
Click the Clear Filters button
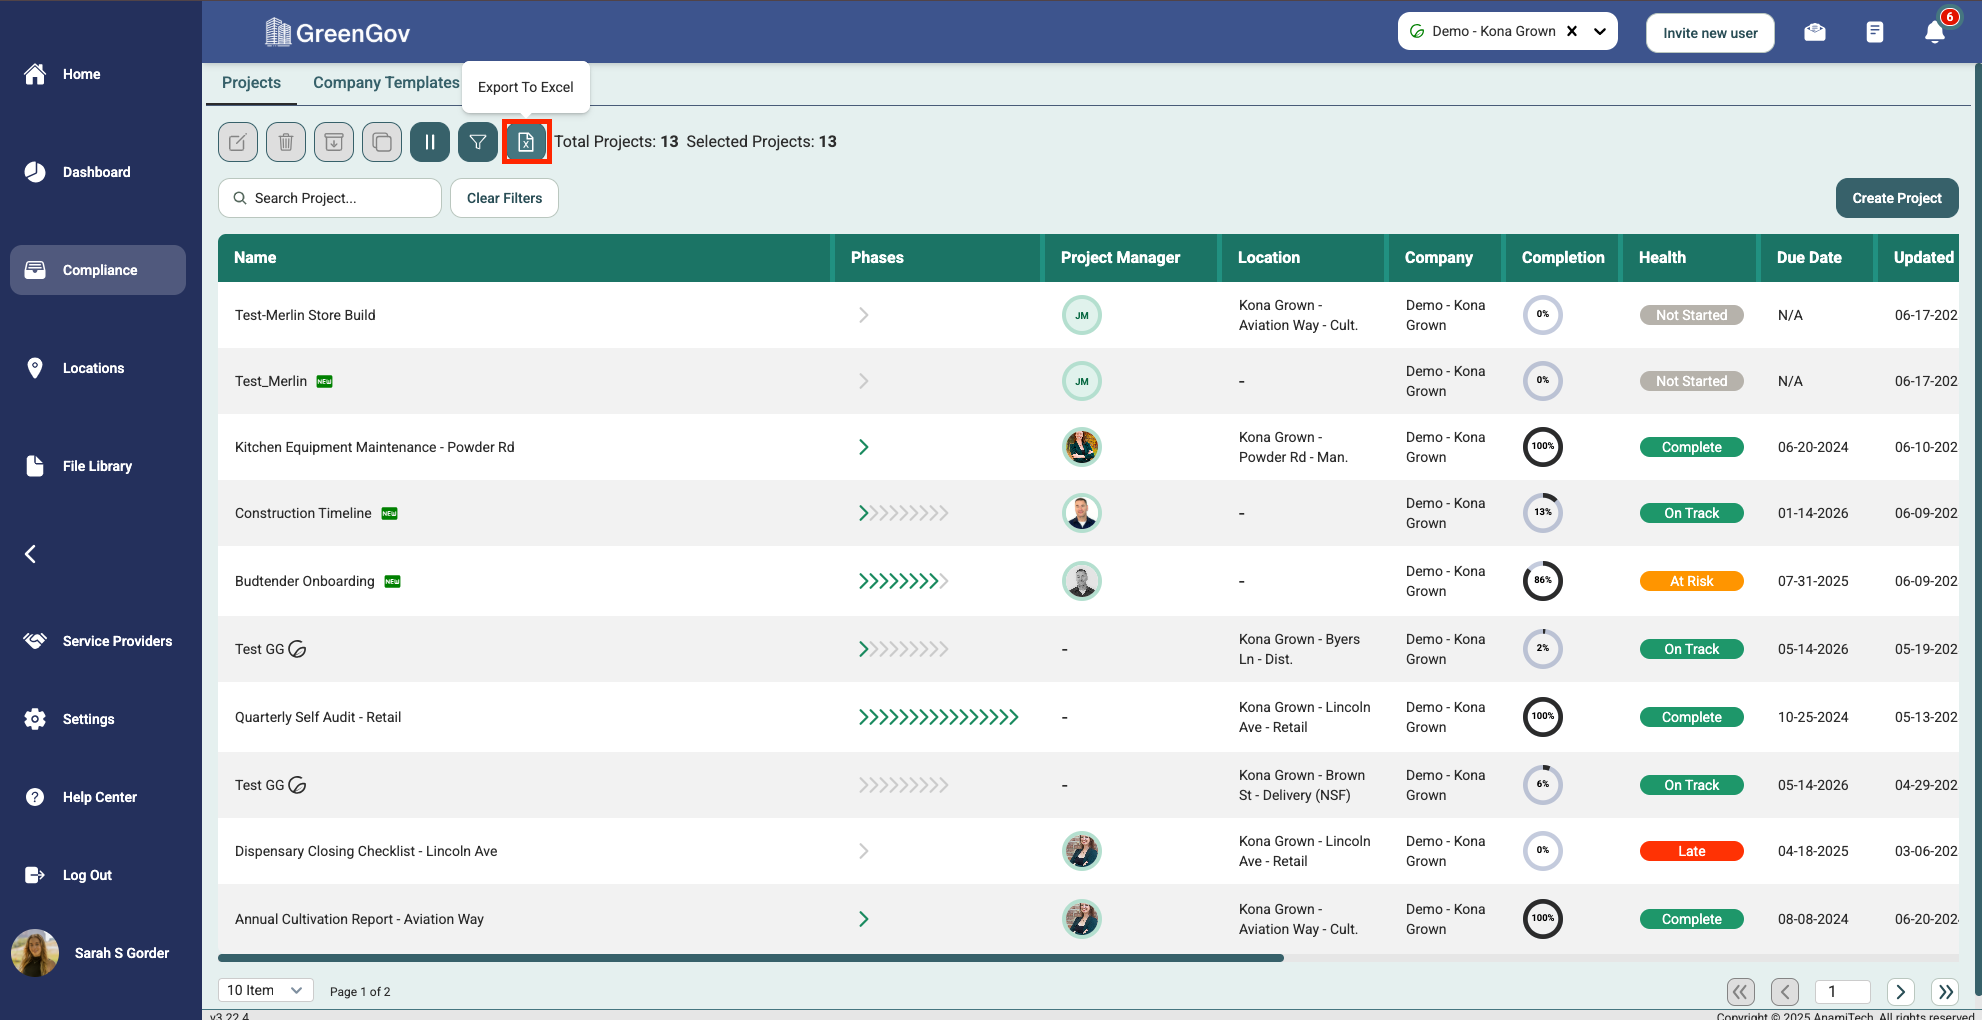pyautogui.click(x=504, y=198)
